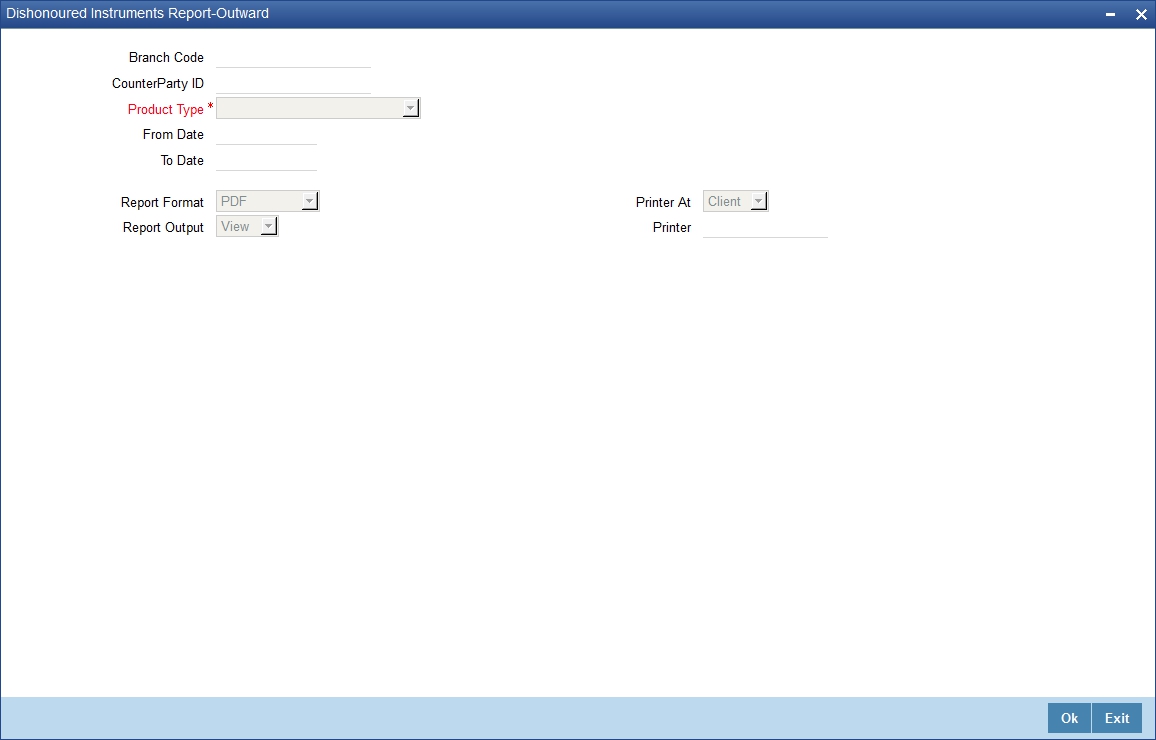Open the Report Output View dropdown
The width and height of the screenshot is (1156, 740).
247,226
